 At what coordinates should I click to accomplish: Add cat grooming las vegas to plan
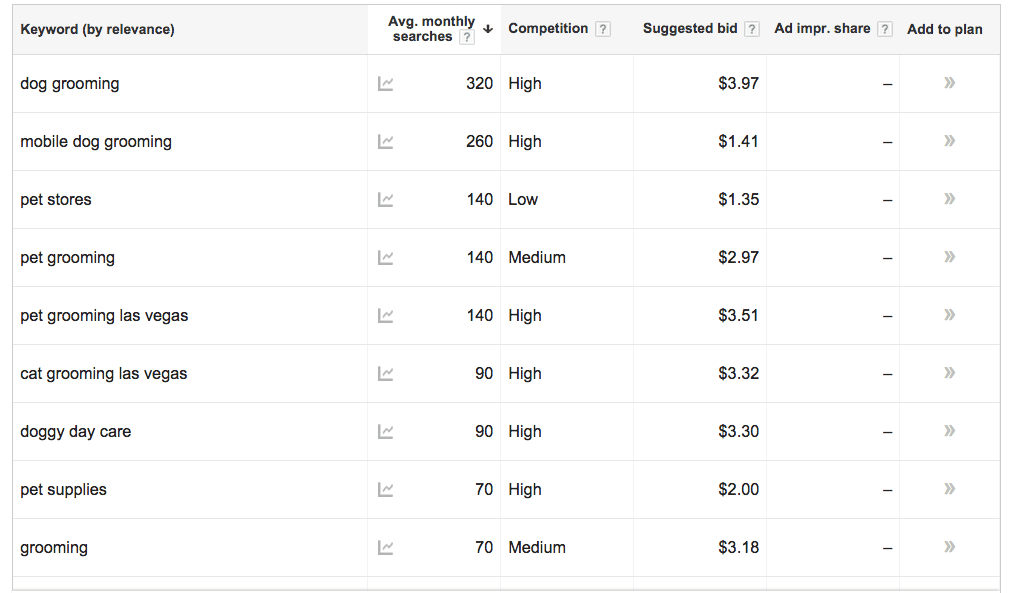949,373
